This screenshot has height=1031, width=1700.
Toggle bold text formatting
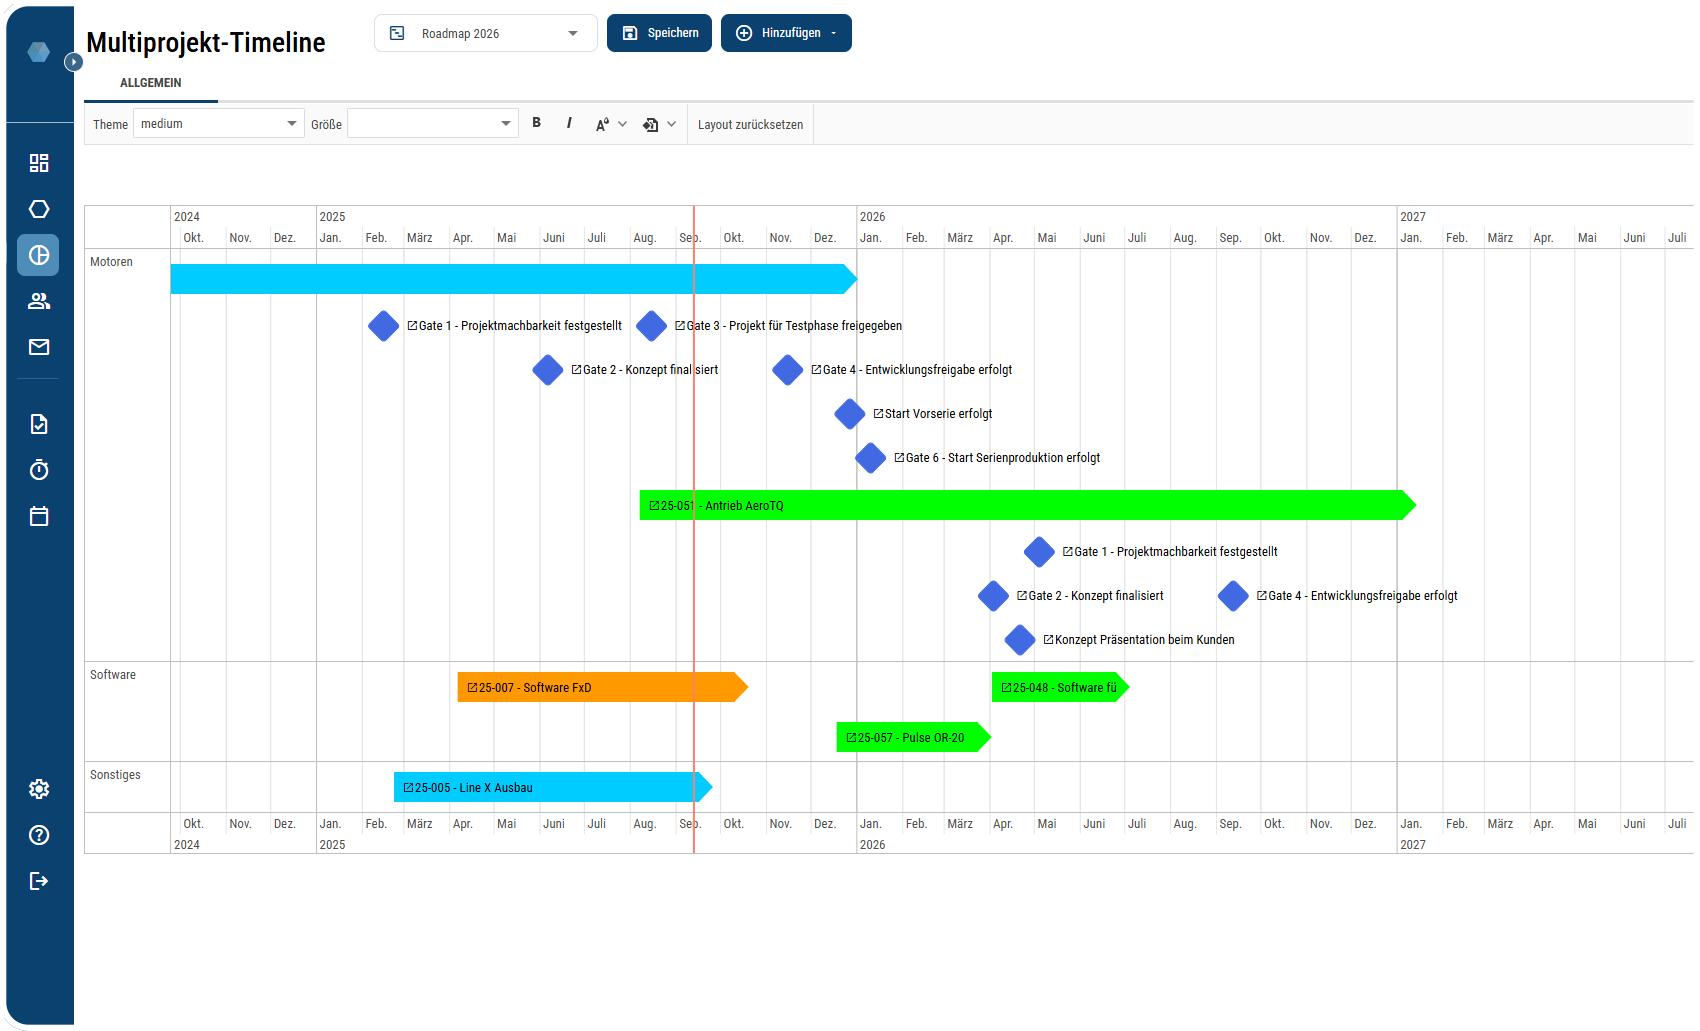[537, 123]
